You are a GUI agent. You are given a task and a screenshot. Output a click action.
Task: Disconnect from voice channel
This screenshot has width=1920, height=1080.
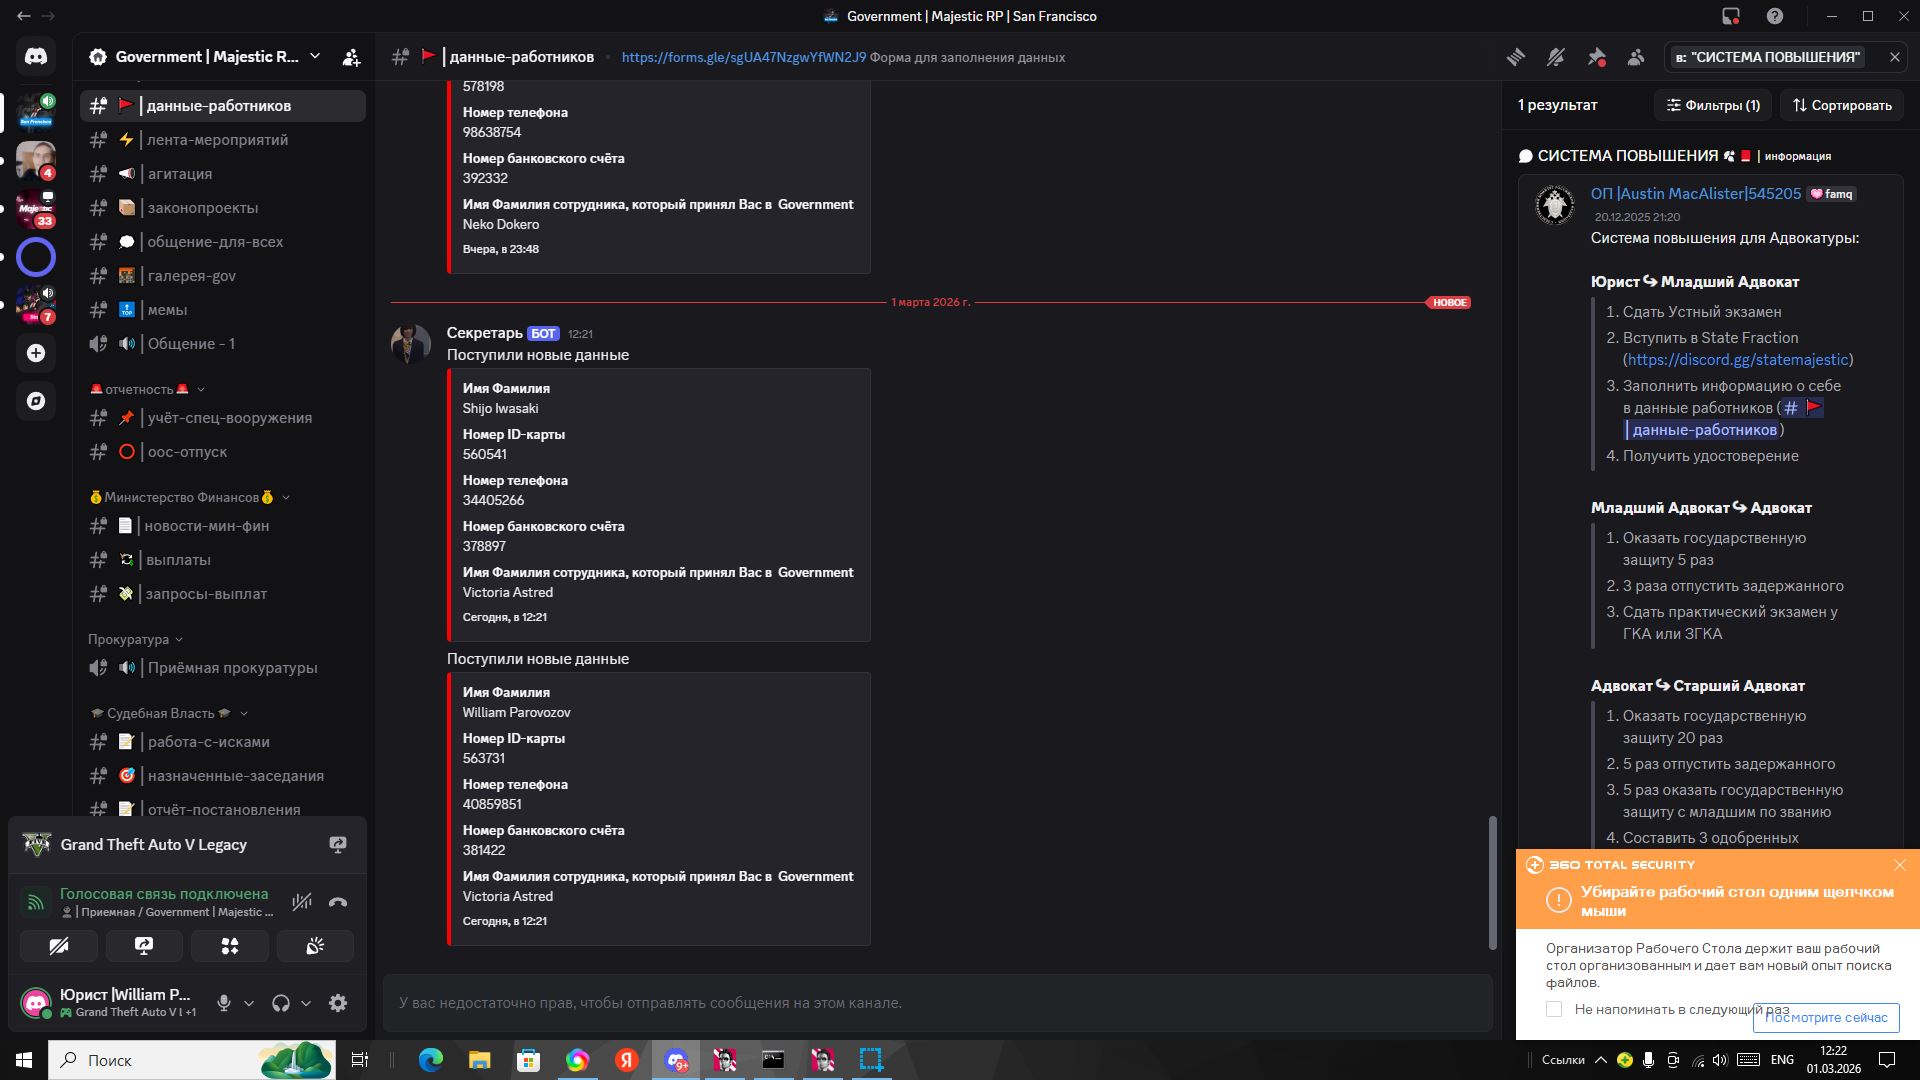pyautogui.click(x=338, y=902)
